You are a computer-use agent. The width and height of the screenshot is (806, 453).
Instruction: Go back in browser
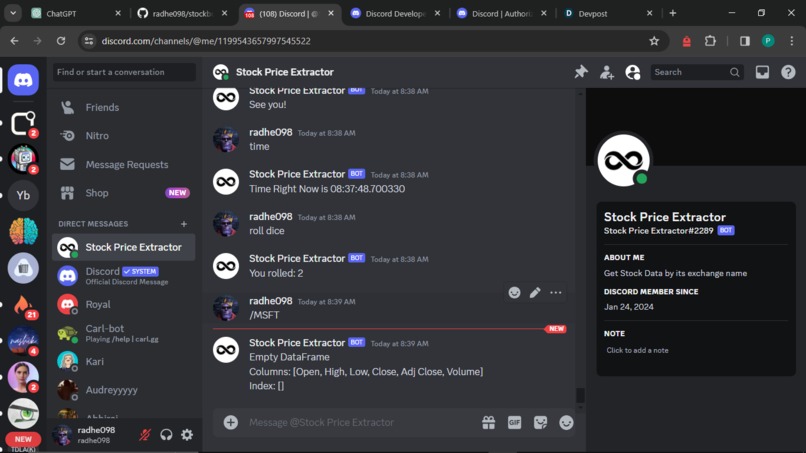click(x=14, y=41)
